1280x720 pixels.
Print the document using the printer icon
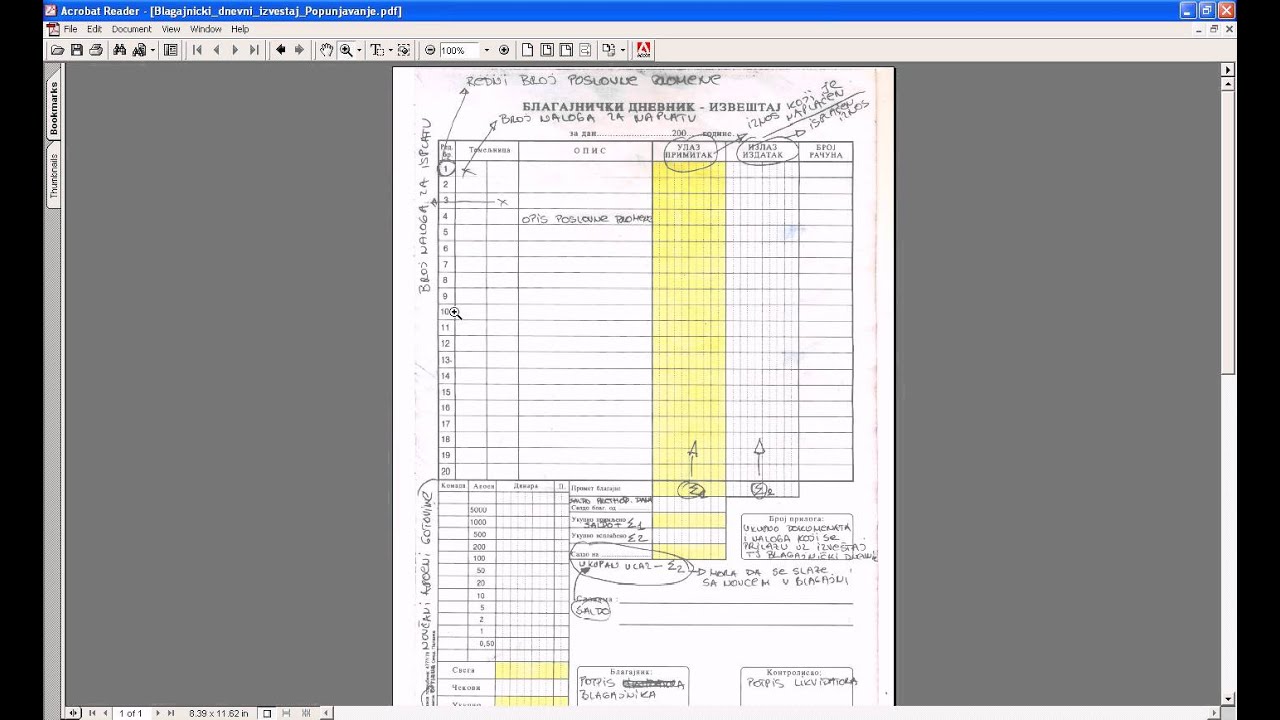95,50
